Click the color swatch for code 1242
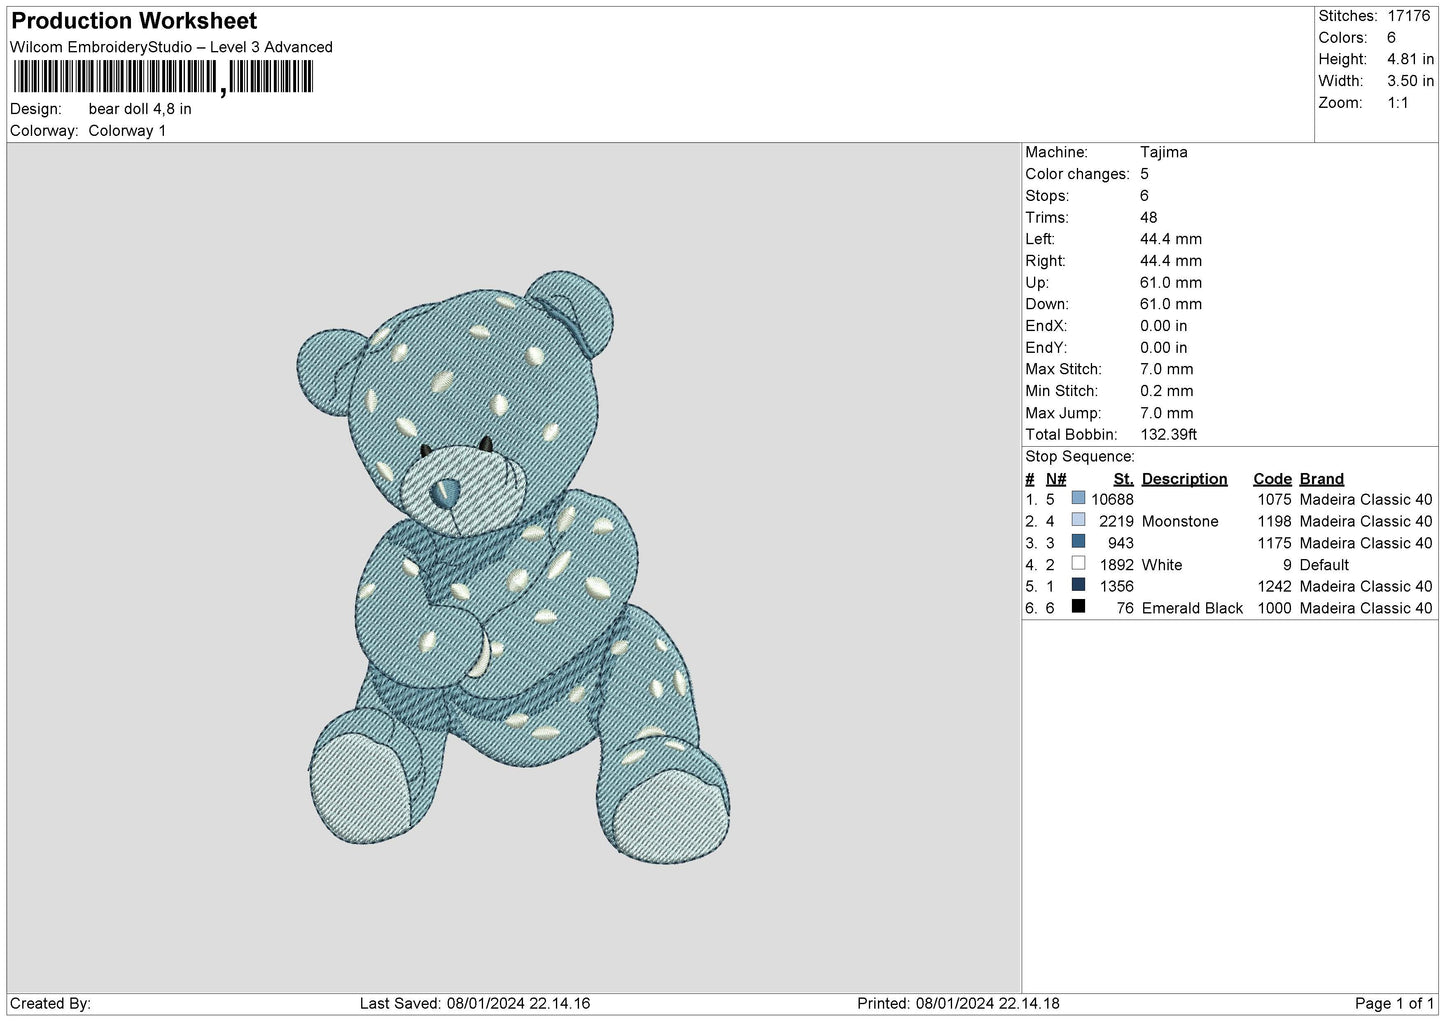Image resolution: width=1445 pixels, height=1021 pixels. (x=1078, y=585)
